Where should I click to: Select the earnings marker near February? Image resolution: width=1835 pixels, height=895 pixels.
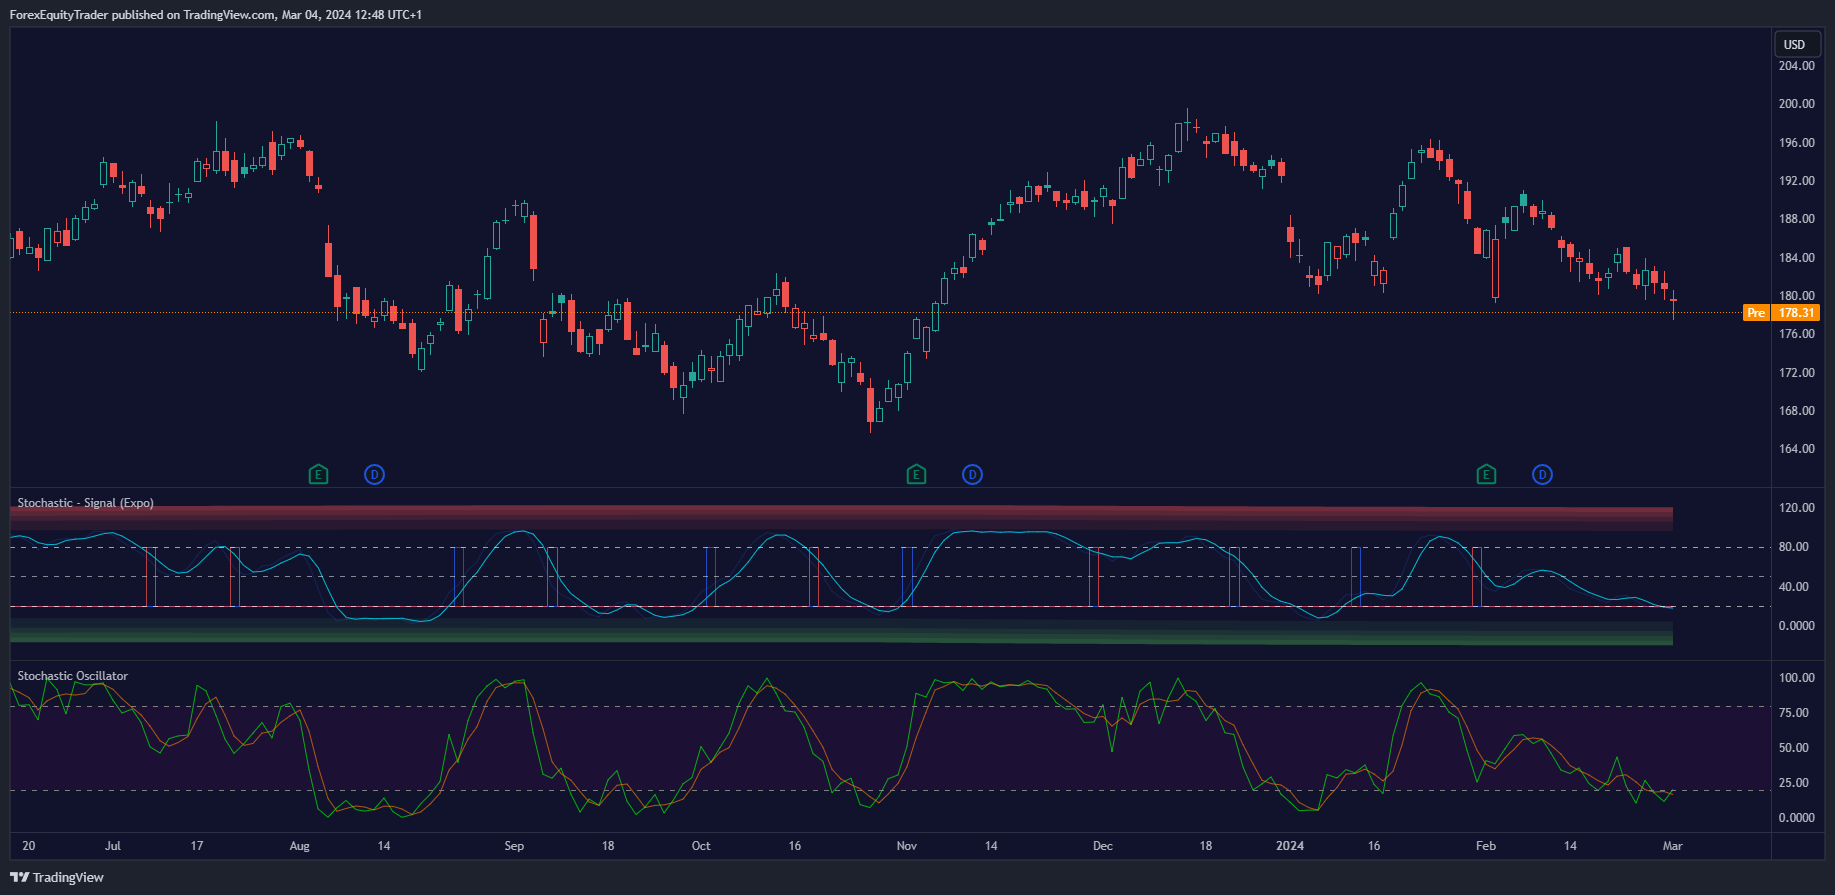pyautogui.click(x=1486, y=474)
